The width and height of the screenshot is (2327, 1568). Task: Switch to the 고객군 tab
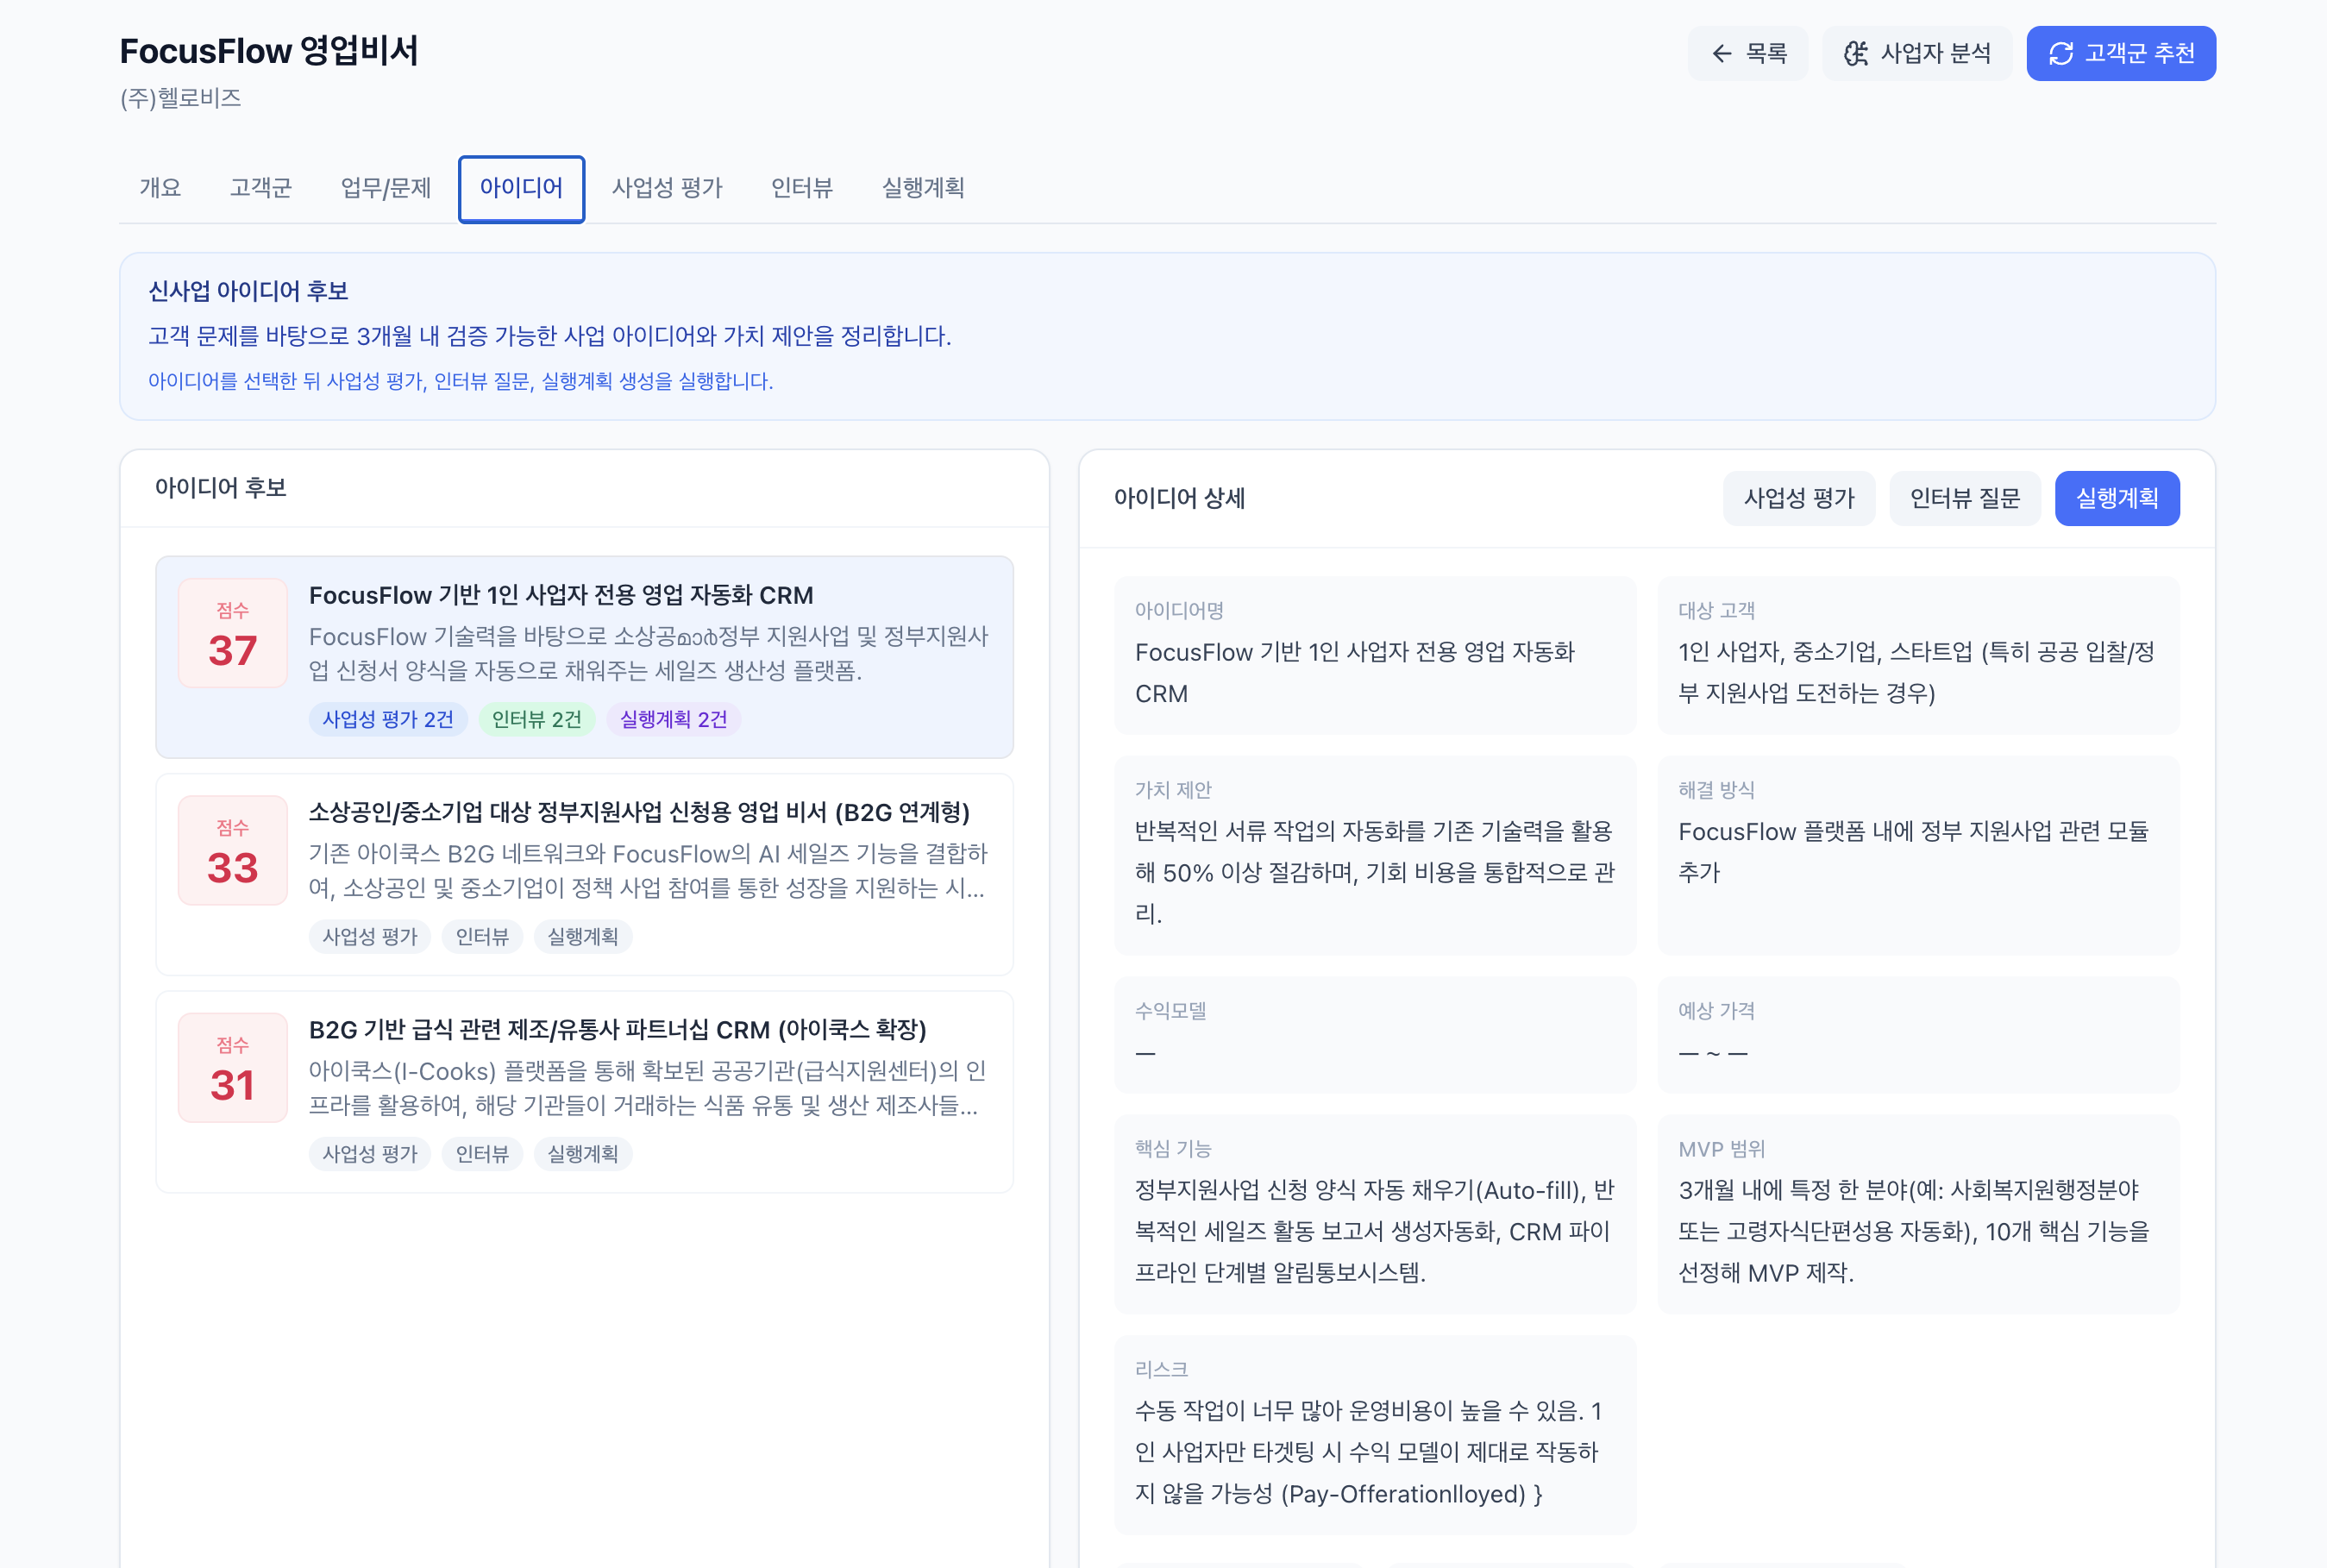click(x=261, y=188)
